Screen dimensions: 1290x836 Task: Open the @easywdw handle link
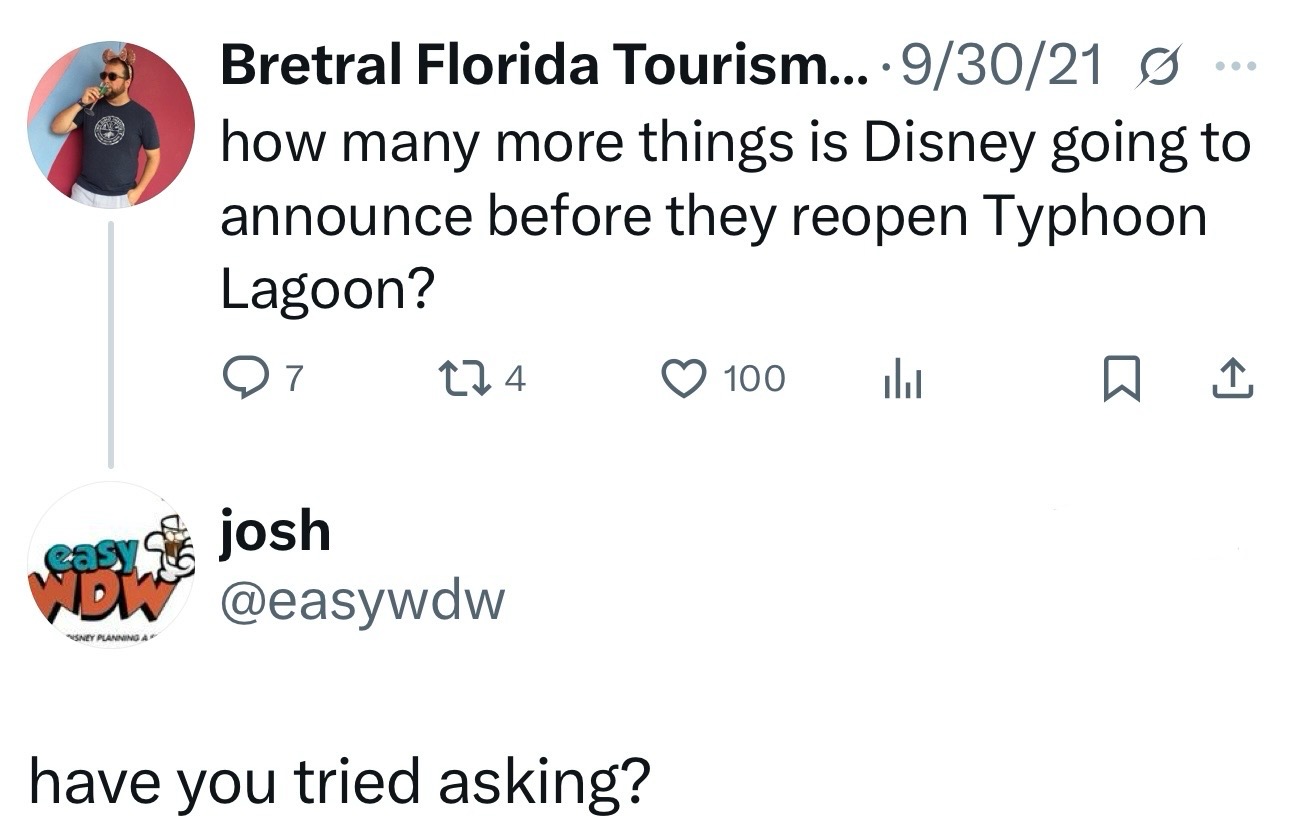point(362,601)
